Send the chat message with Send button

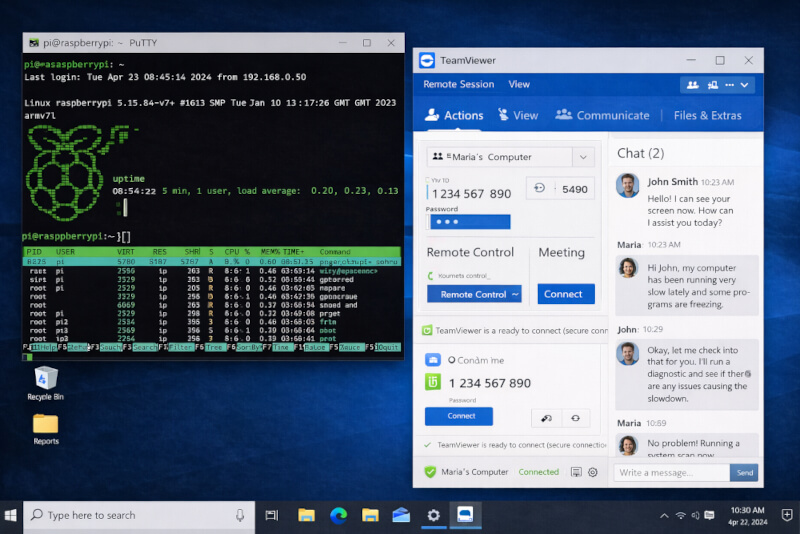[x=744, y=473]
